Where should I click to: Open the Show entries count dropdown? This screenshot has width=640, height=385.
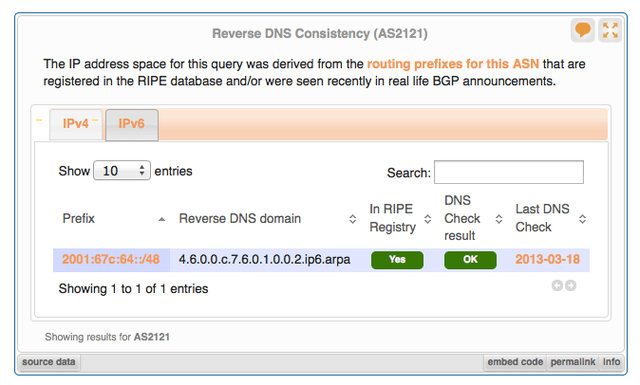[122, 170]
